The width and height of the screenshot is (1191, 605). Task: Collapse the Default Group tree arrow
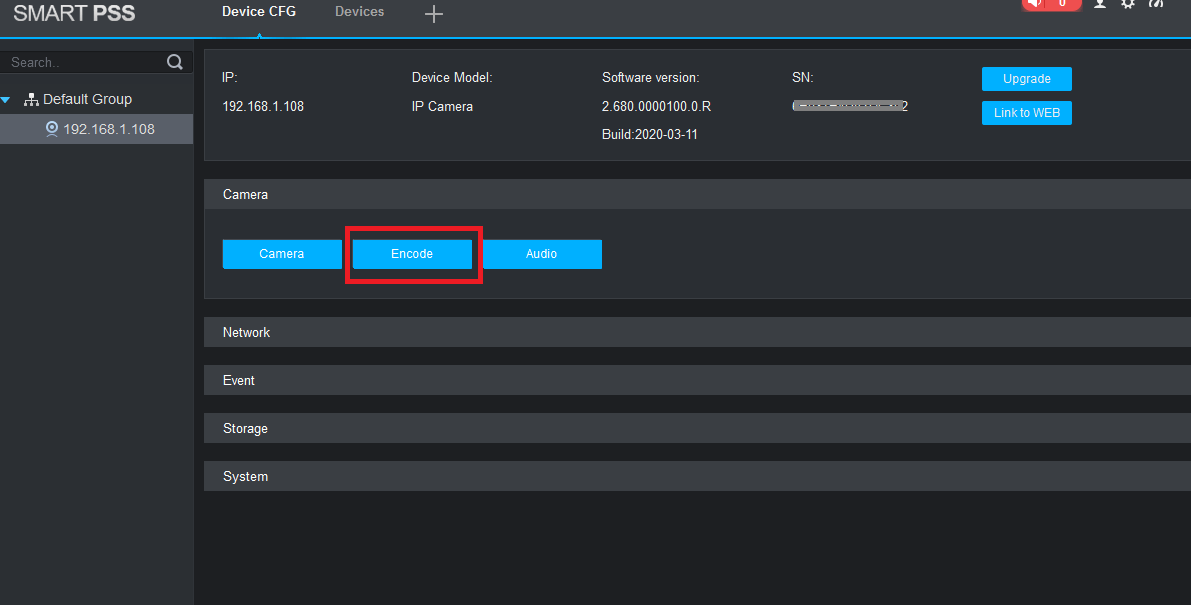click(x=7, y=100)
